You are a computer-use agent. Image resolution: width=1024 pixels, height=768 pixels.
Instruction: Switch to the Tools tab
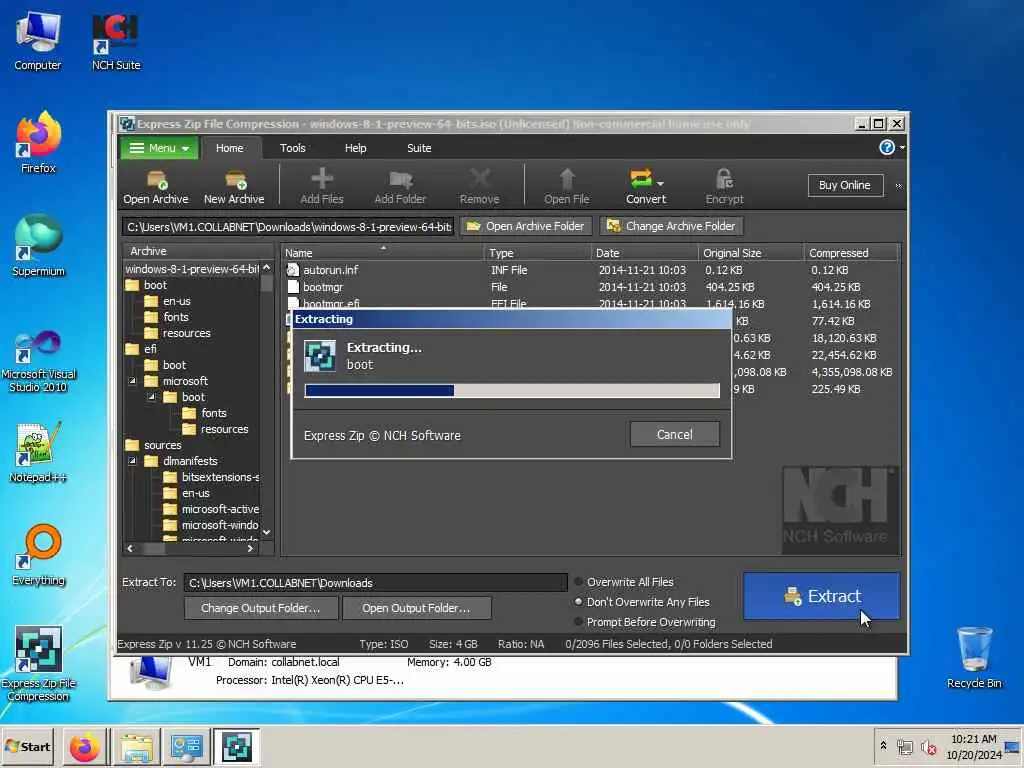(293, 148)
